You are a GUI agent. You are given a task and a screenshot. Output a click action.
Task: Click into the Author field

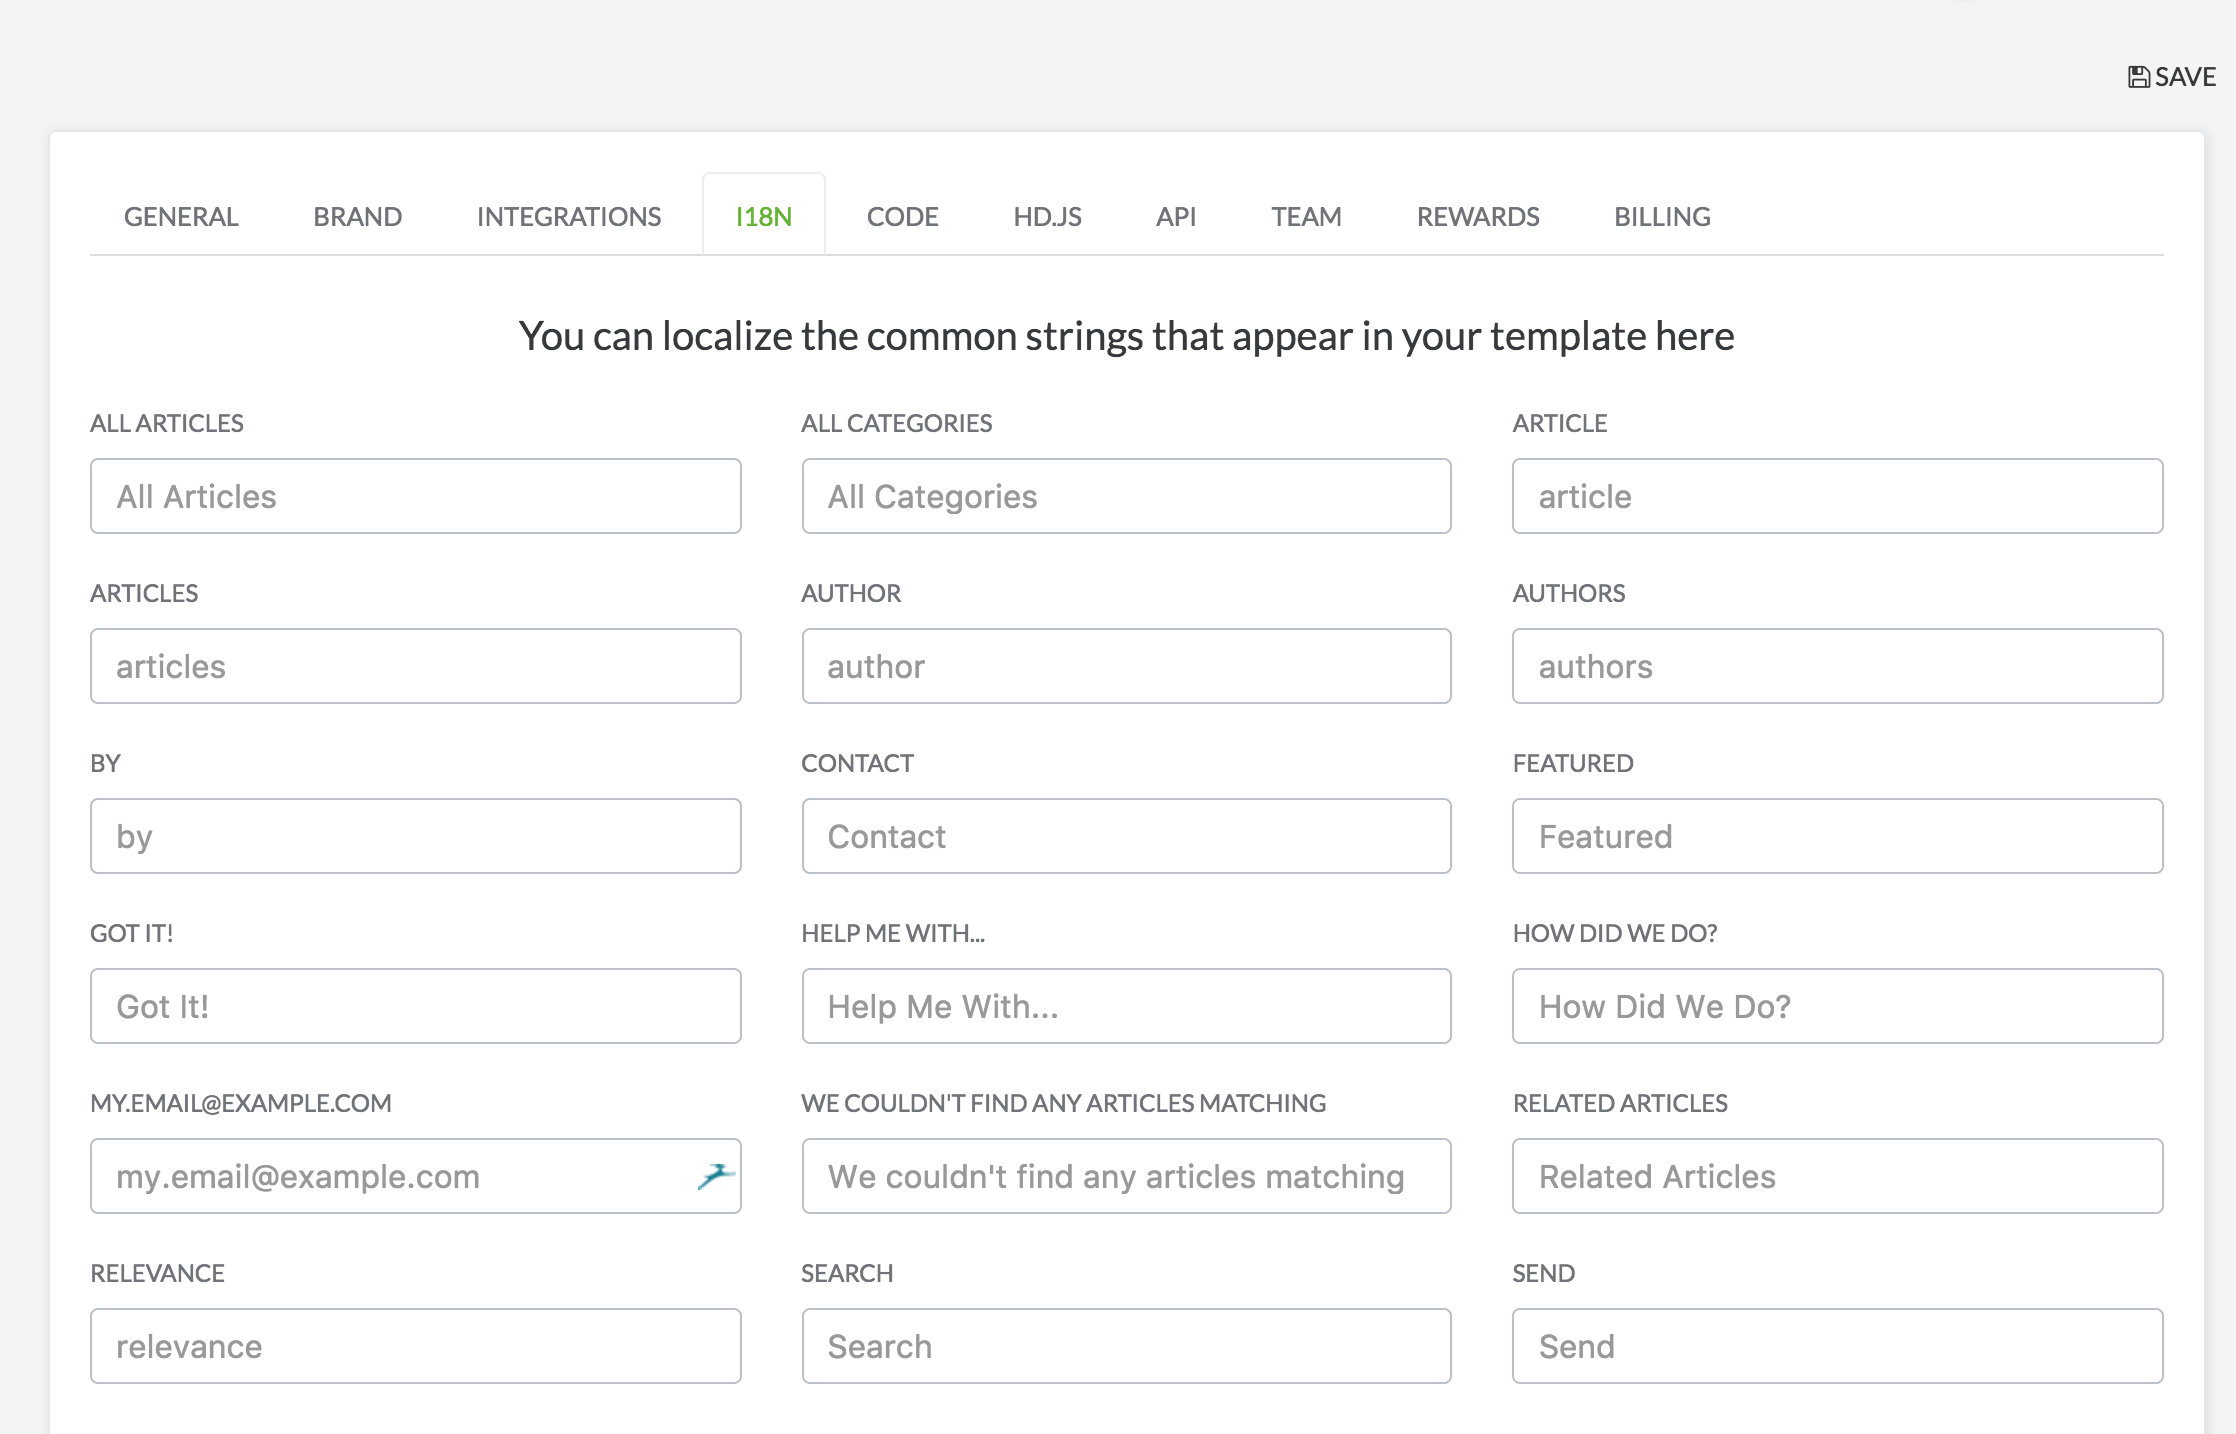[1126, 666]
